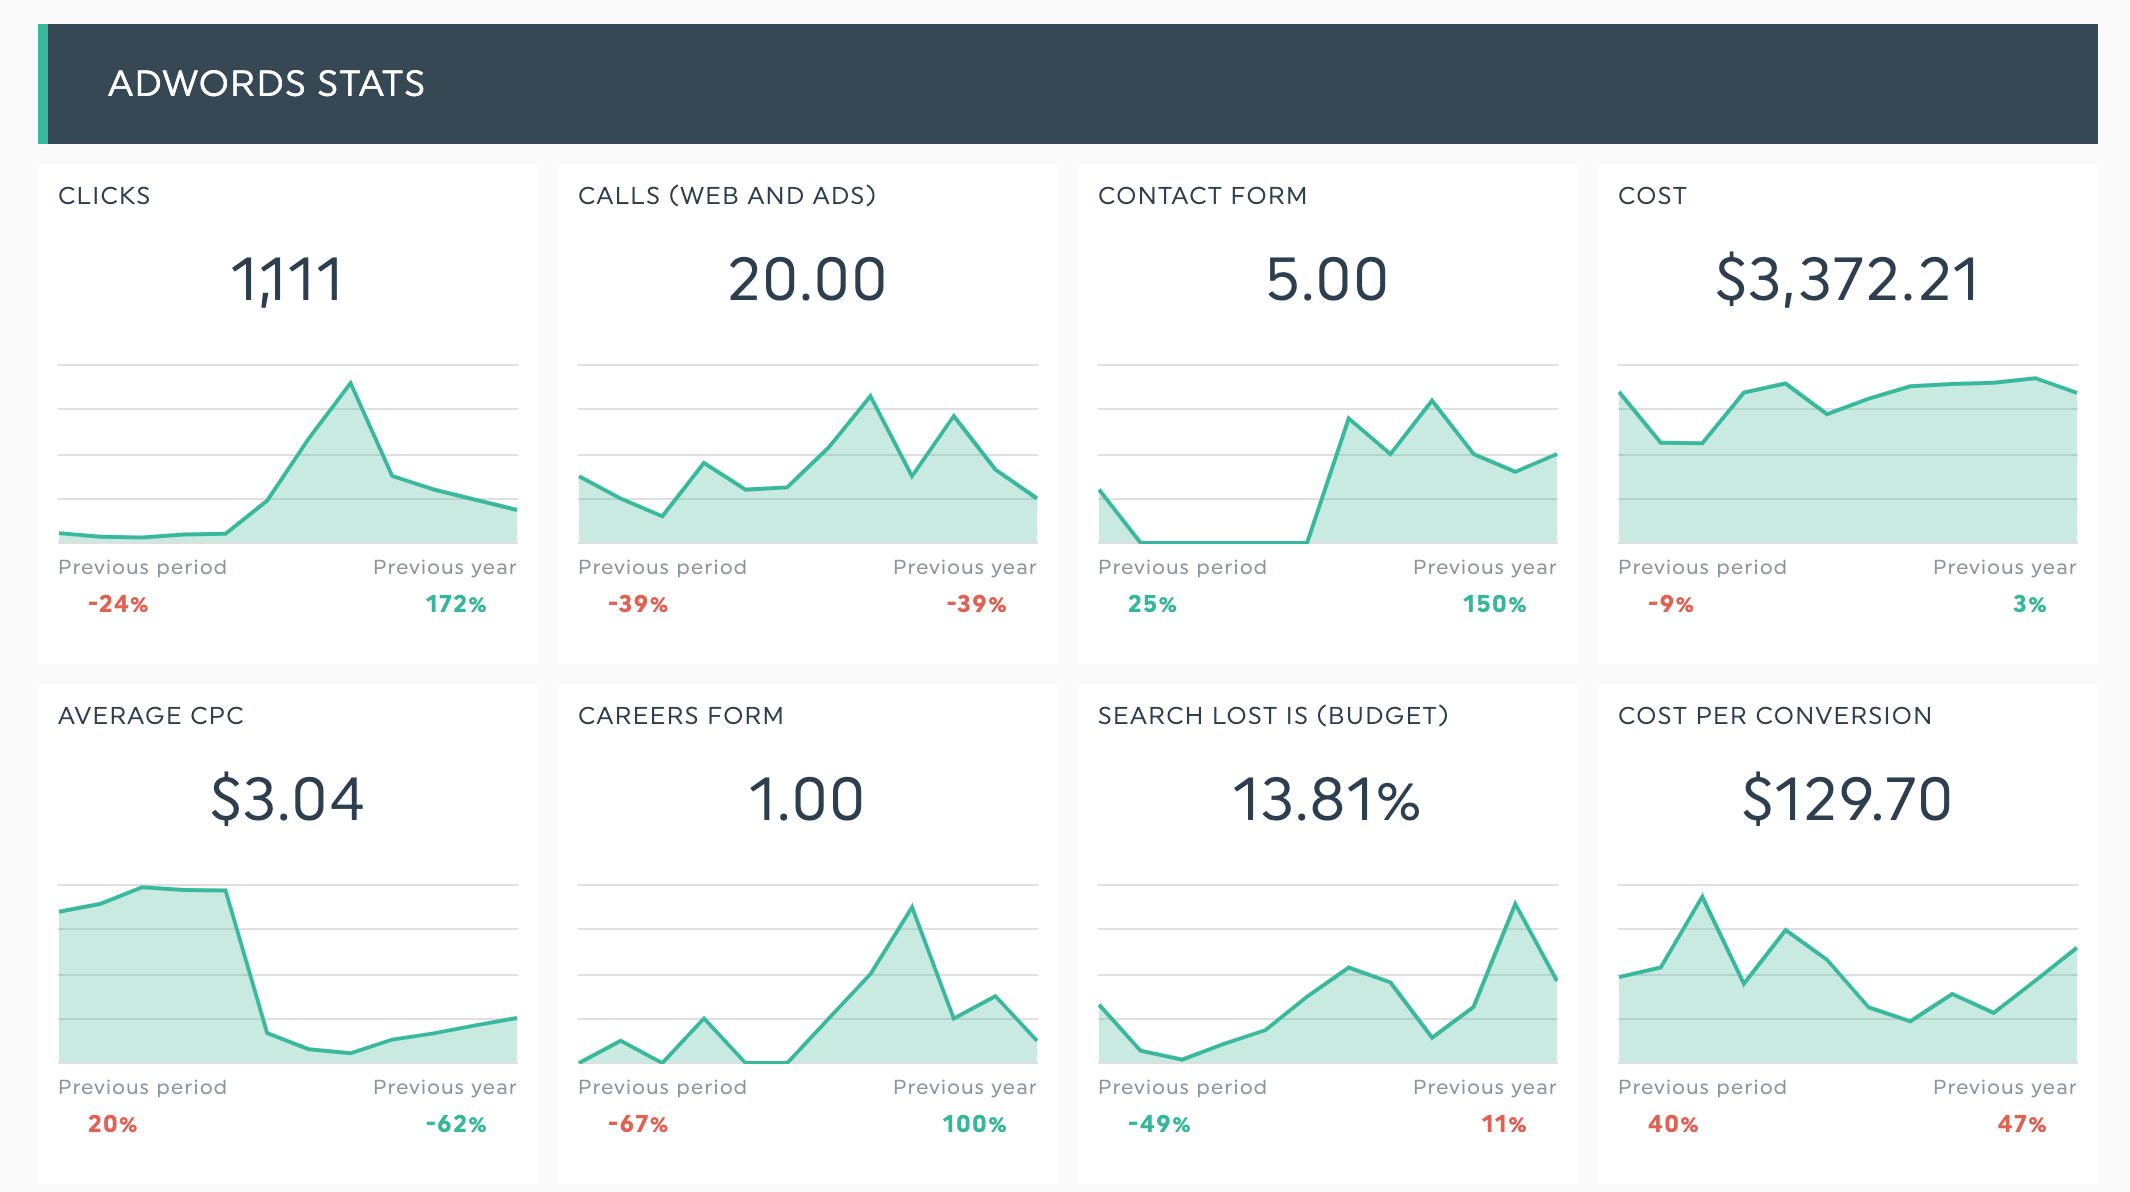This screenshot has height=1192, width=2130.
Task: Select the CLICKS widget title
Action: coord(104,196)
